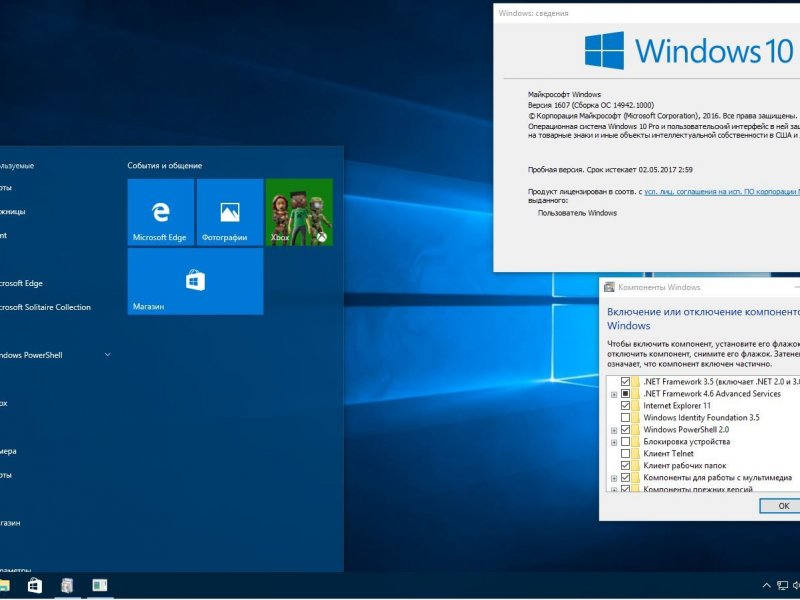Open the Магазин tile in Start

point(195,281)
